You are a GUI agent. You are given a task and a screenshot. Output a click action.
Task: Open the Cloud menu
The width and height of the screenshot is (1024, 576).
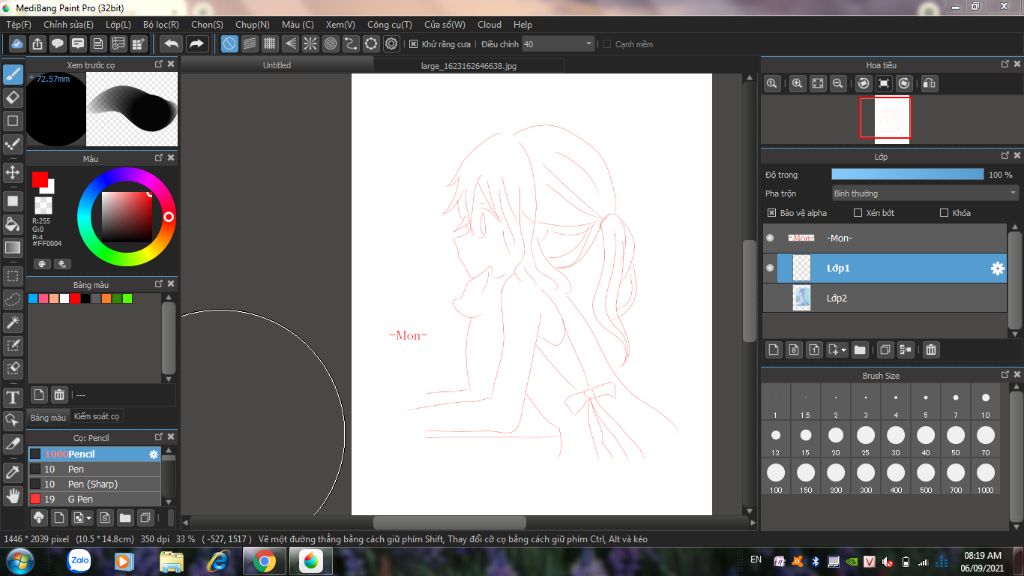tap(489, 25)
